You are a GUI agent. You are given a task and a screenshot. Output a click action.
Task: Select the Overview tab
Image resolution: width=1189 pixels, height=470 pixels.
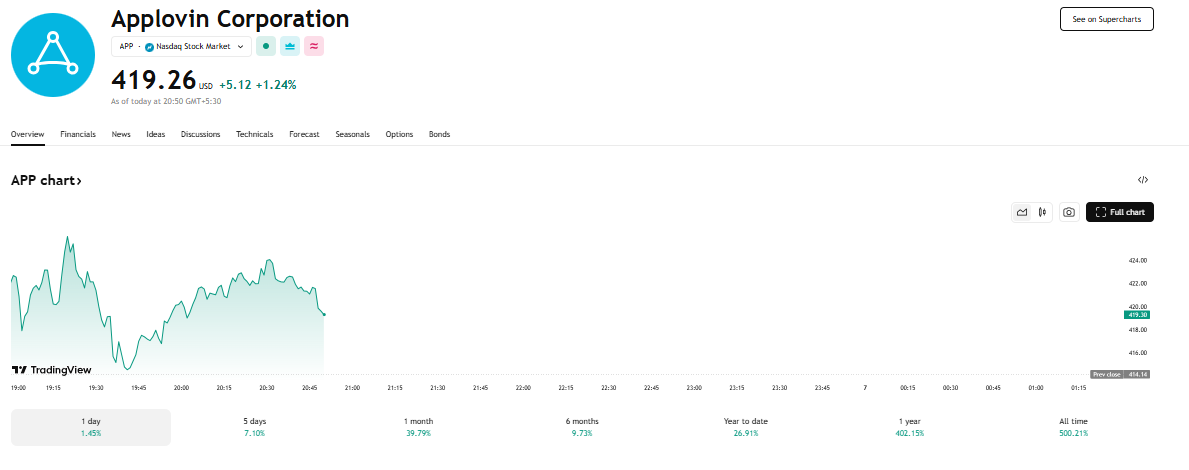tap(27, 134)
